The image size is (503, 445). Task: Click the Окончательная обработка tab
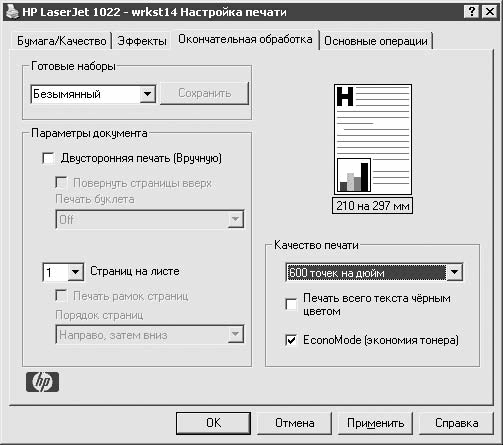245,39
